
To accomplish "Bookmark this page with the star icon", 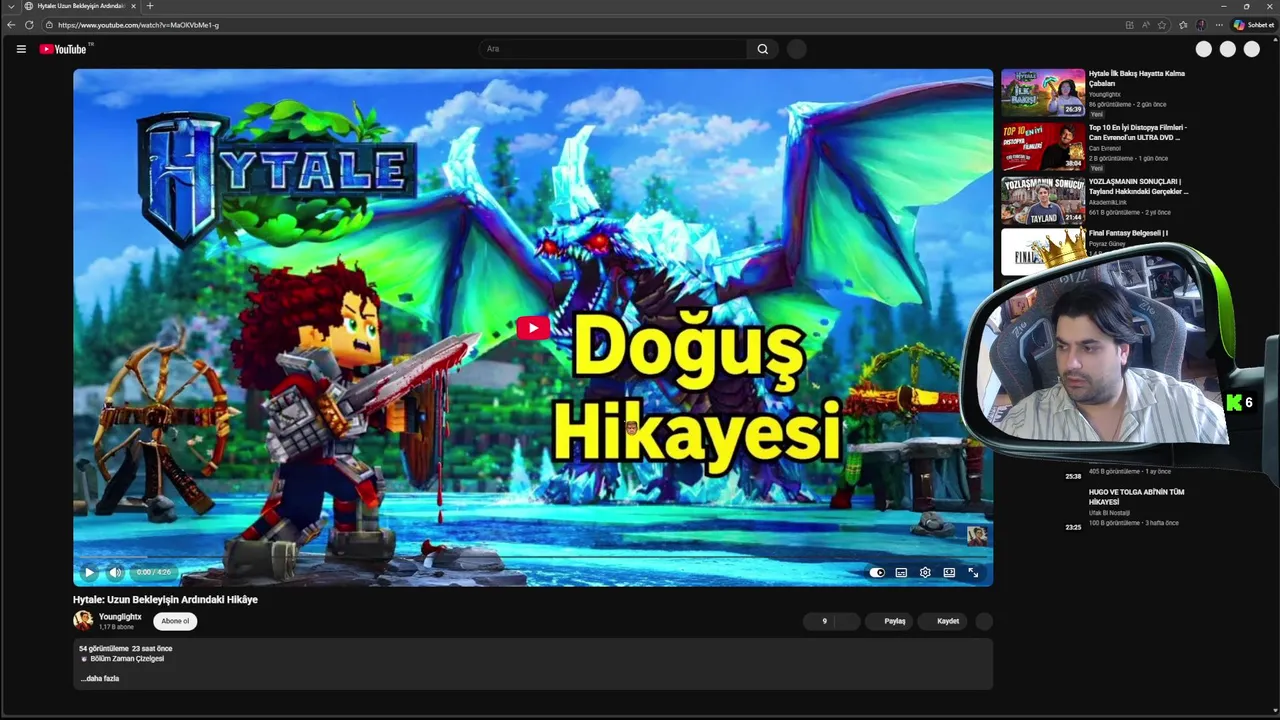I will pyautogui.click(x=1162, y=25).
